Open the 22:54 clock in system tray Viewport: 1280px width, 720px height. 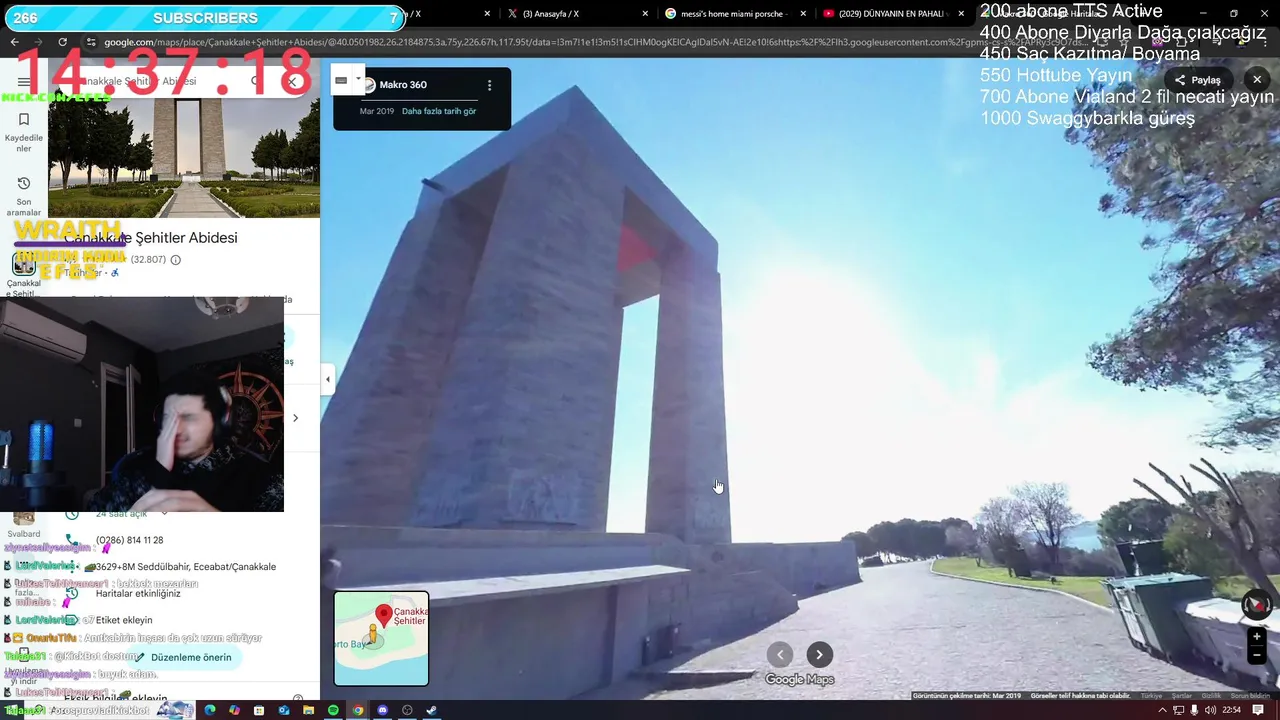(1231, 710)
